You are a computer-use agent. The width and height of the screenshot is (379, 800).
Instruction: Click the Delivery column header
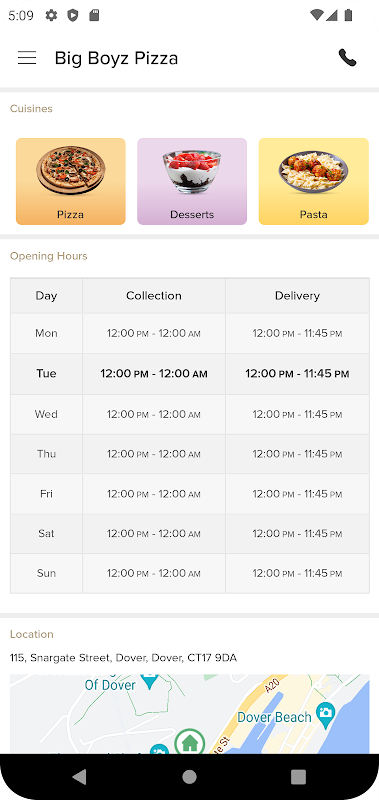(297, 295)
